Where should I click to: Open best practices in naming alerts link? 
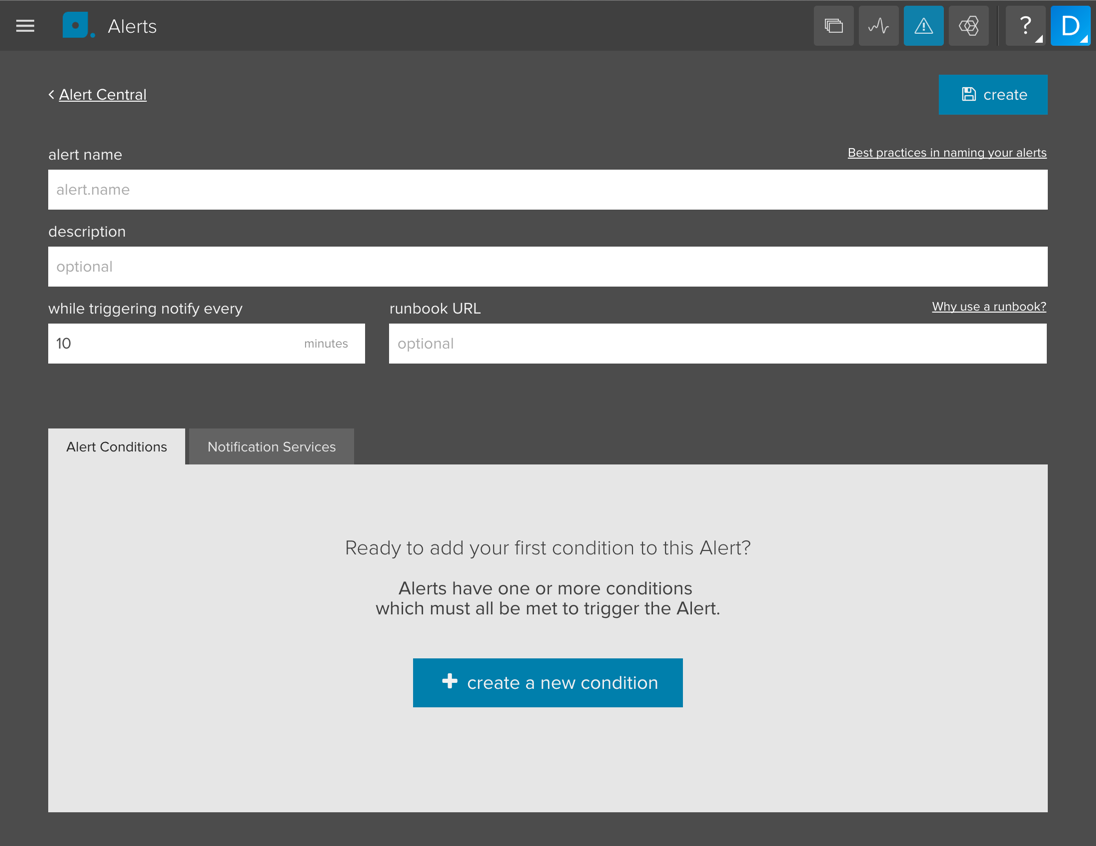946,153
